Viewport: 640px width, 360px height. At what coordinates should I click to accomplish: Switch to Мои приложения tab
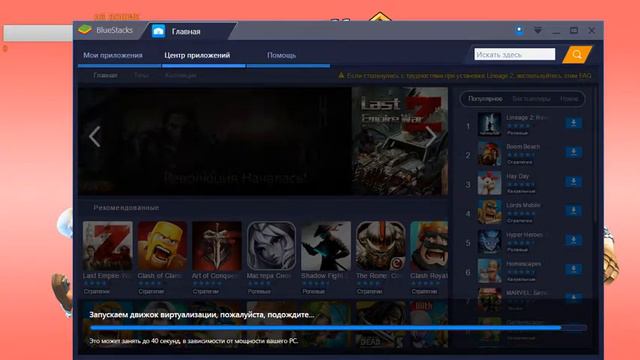pyautogui.click(x=113, y=55)
